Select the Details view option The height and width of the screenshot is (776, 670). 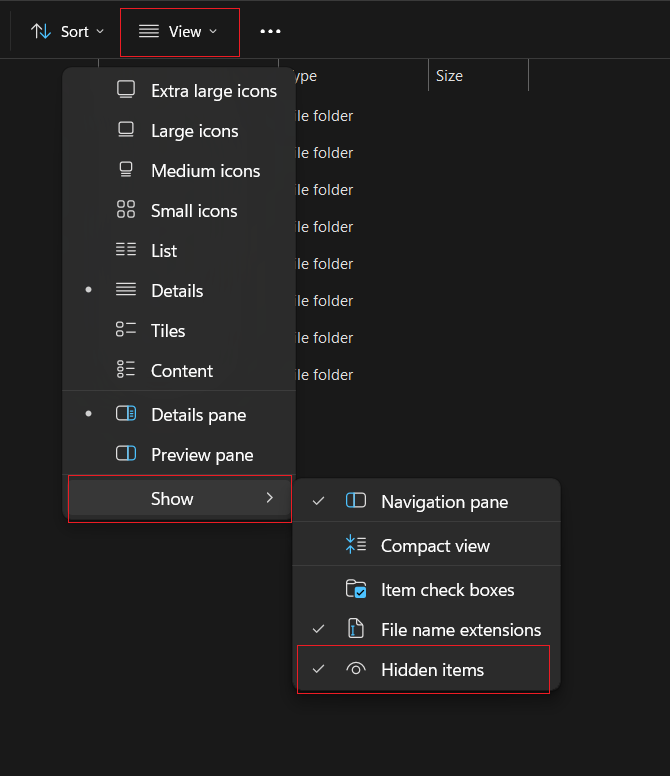click(x=177, y=291)
